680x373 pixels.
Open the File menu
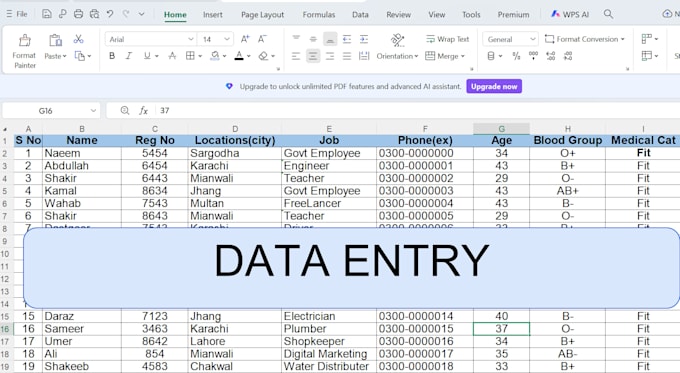click(17, 14)
